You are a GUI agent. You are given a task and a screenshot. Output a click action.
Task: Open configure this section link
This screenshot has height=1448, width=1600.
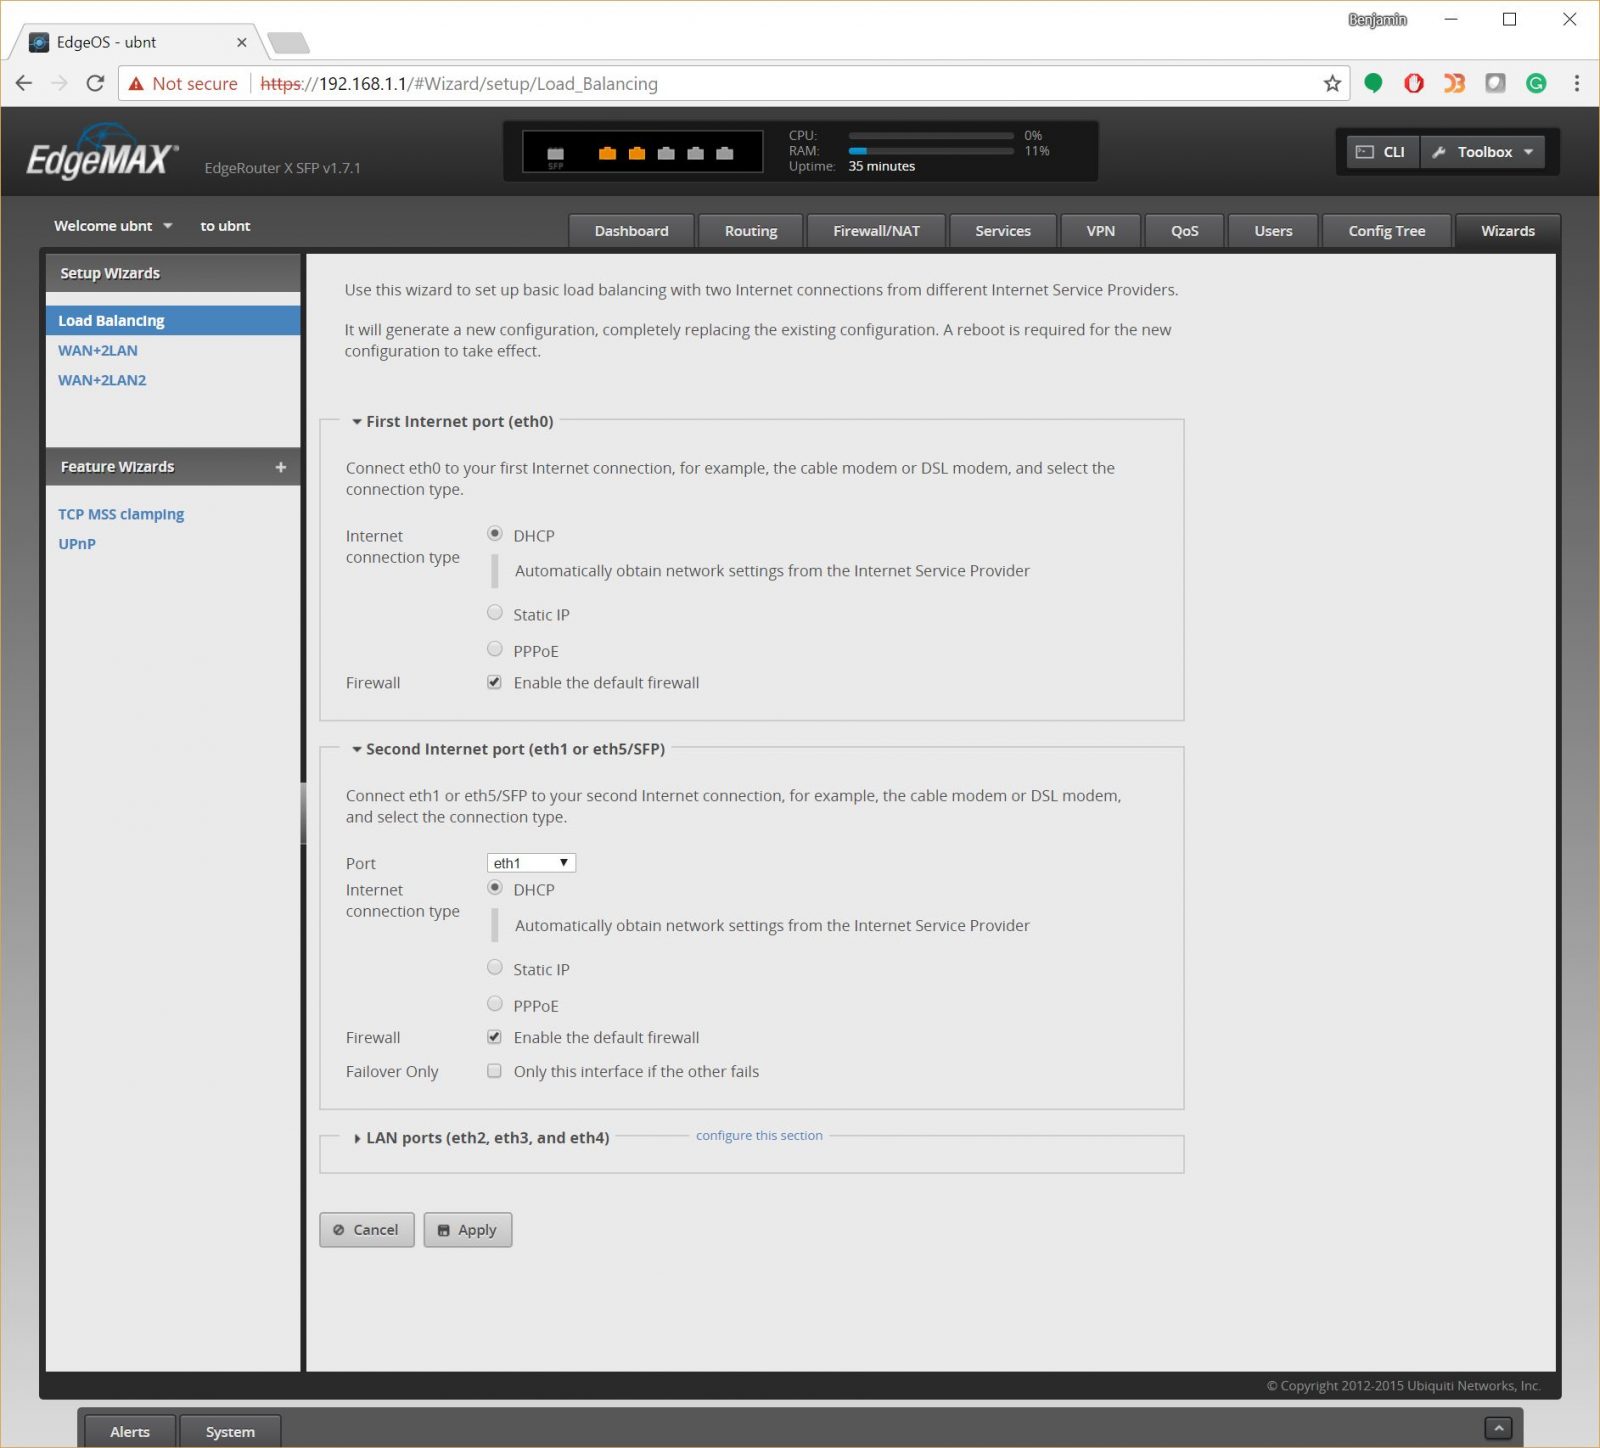(759, 1135)
